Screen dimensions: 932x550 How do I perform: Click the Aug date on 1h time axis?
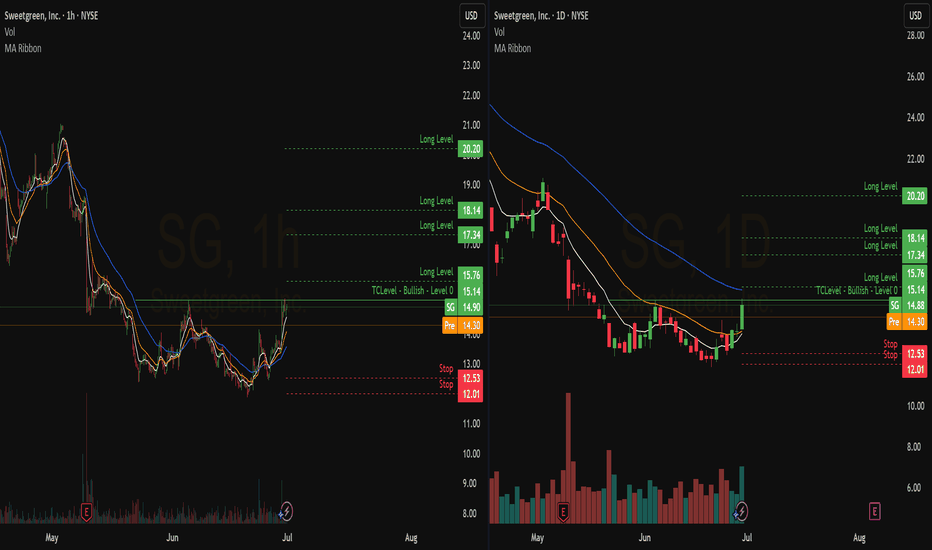(x=411, y=538)
